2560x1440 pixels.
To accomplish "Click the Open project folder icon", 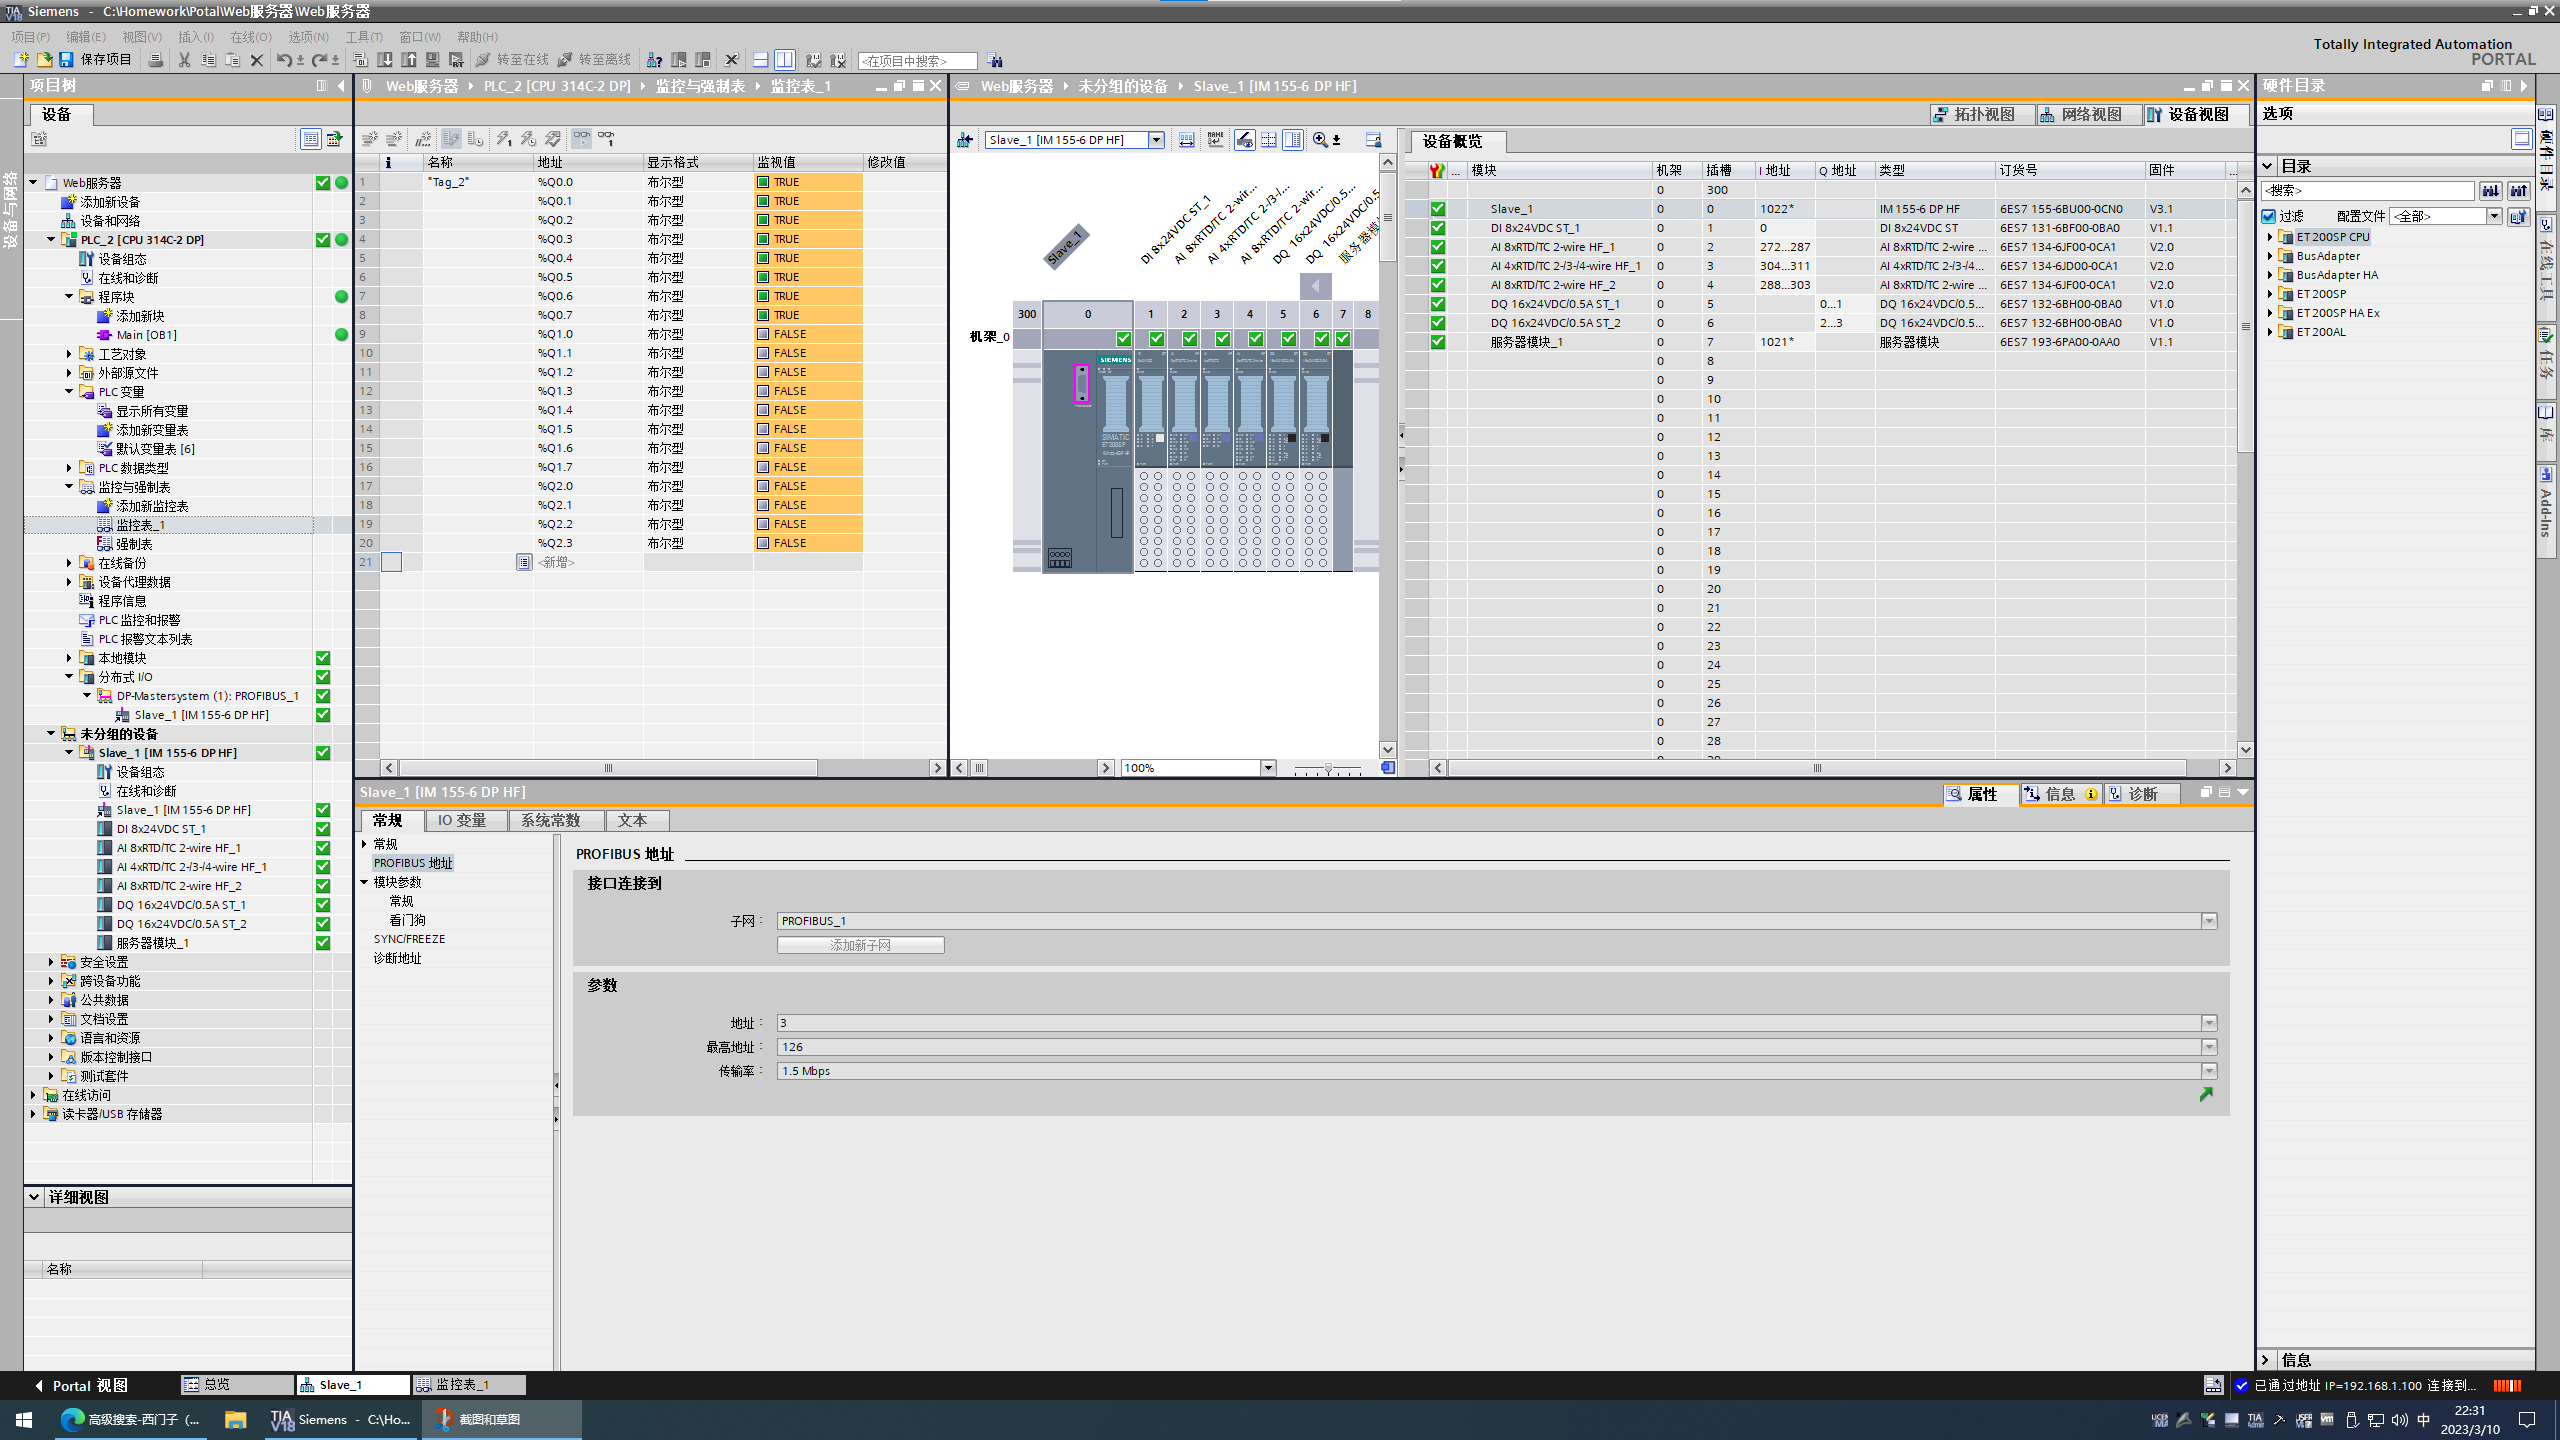I will click(44, 60).
